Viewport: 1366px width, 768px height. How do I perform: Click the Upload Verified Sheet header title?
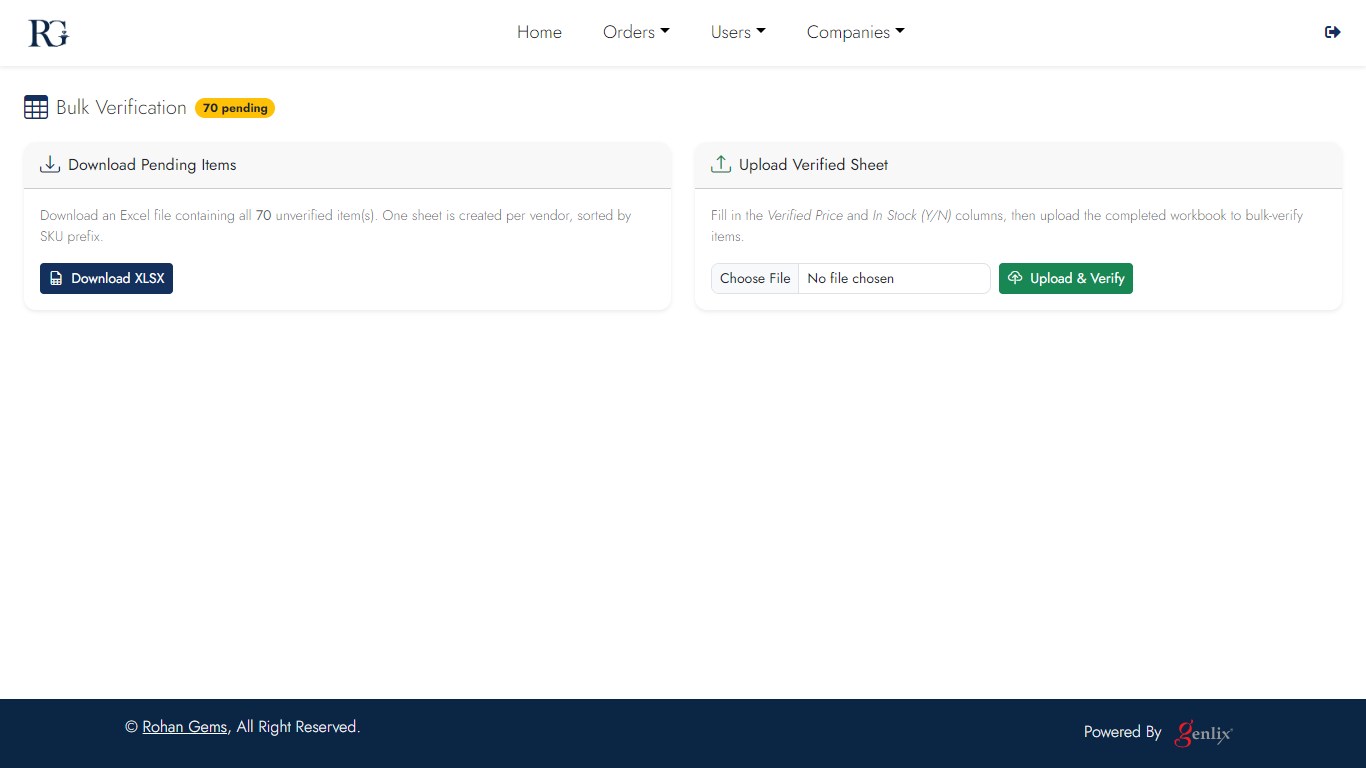pyautogui.click(x=813, y=165)
